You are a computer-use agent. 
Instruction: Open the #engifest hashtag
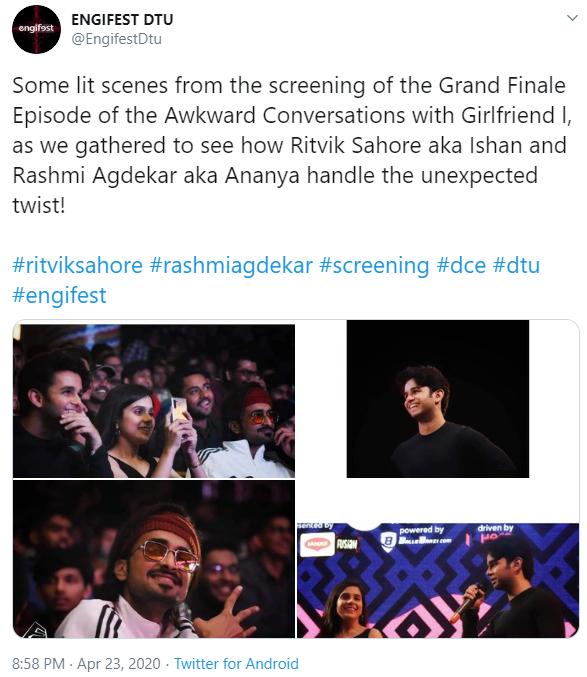(x=60, y=295)
